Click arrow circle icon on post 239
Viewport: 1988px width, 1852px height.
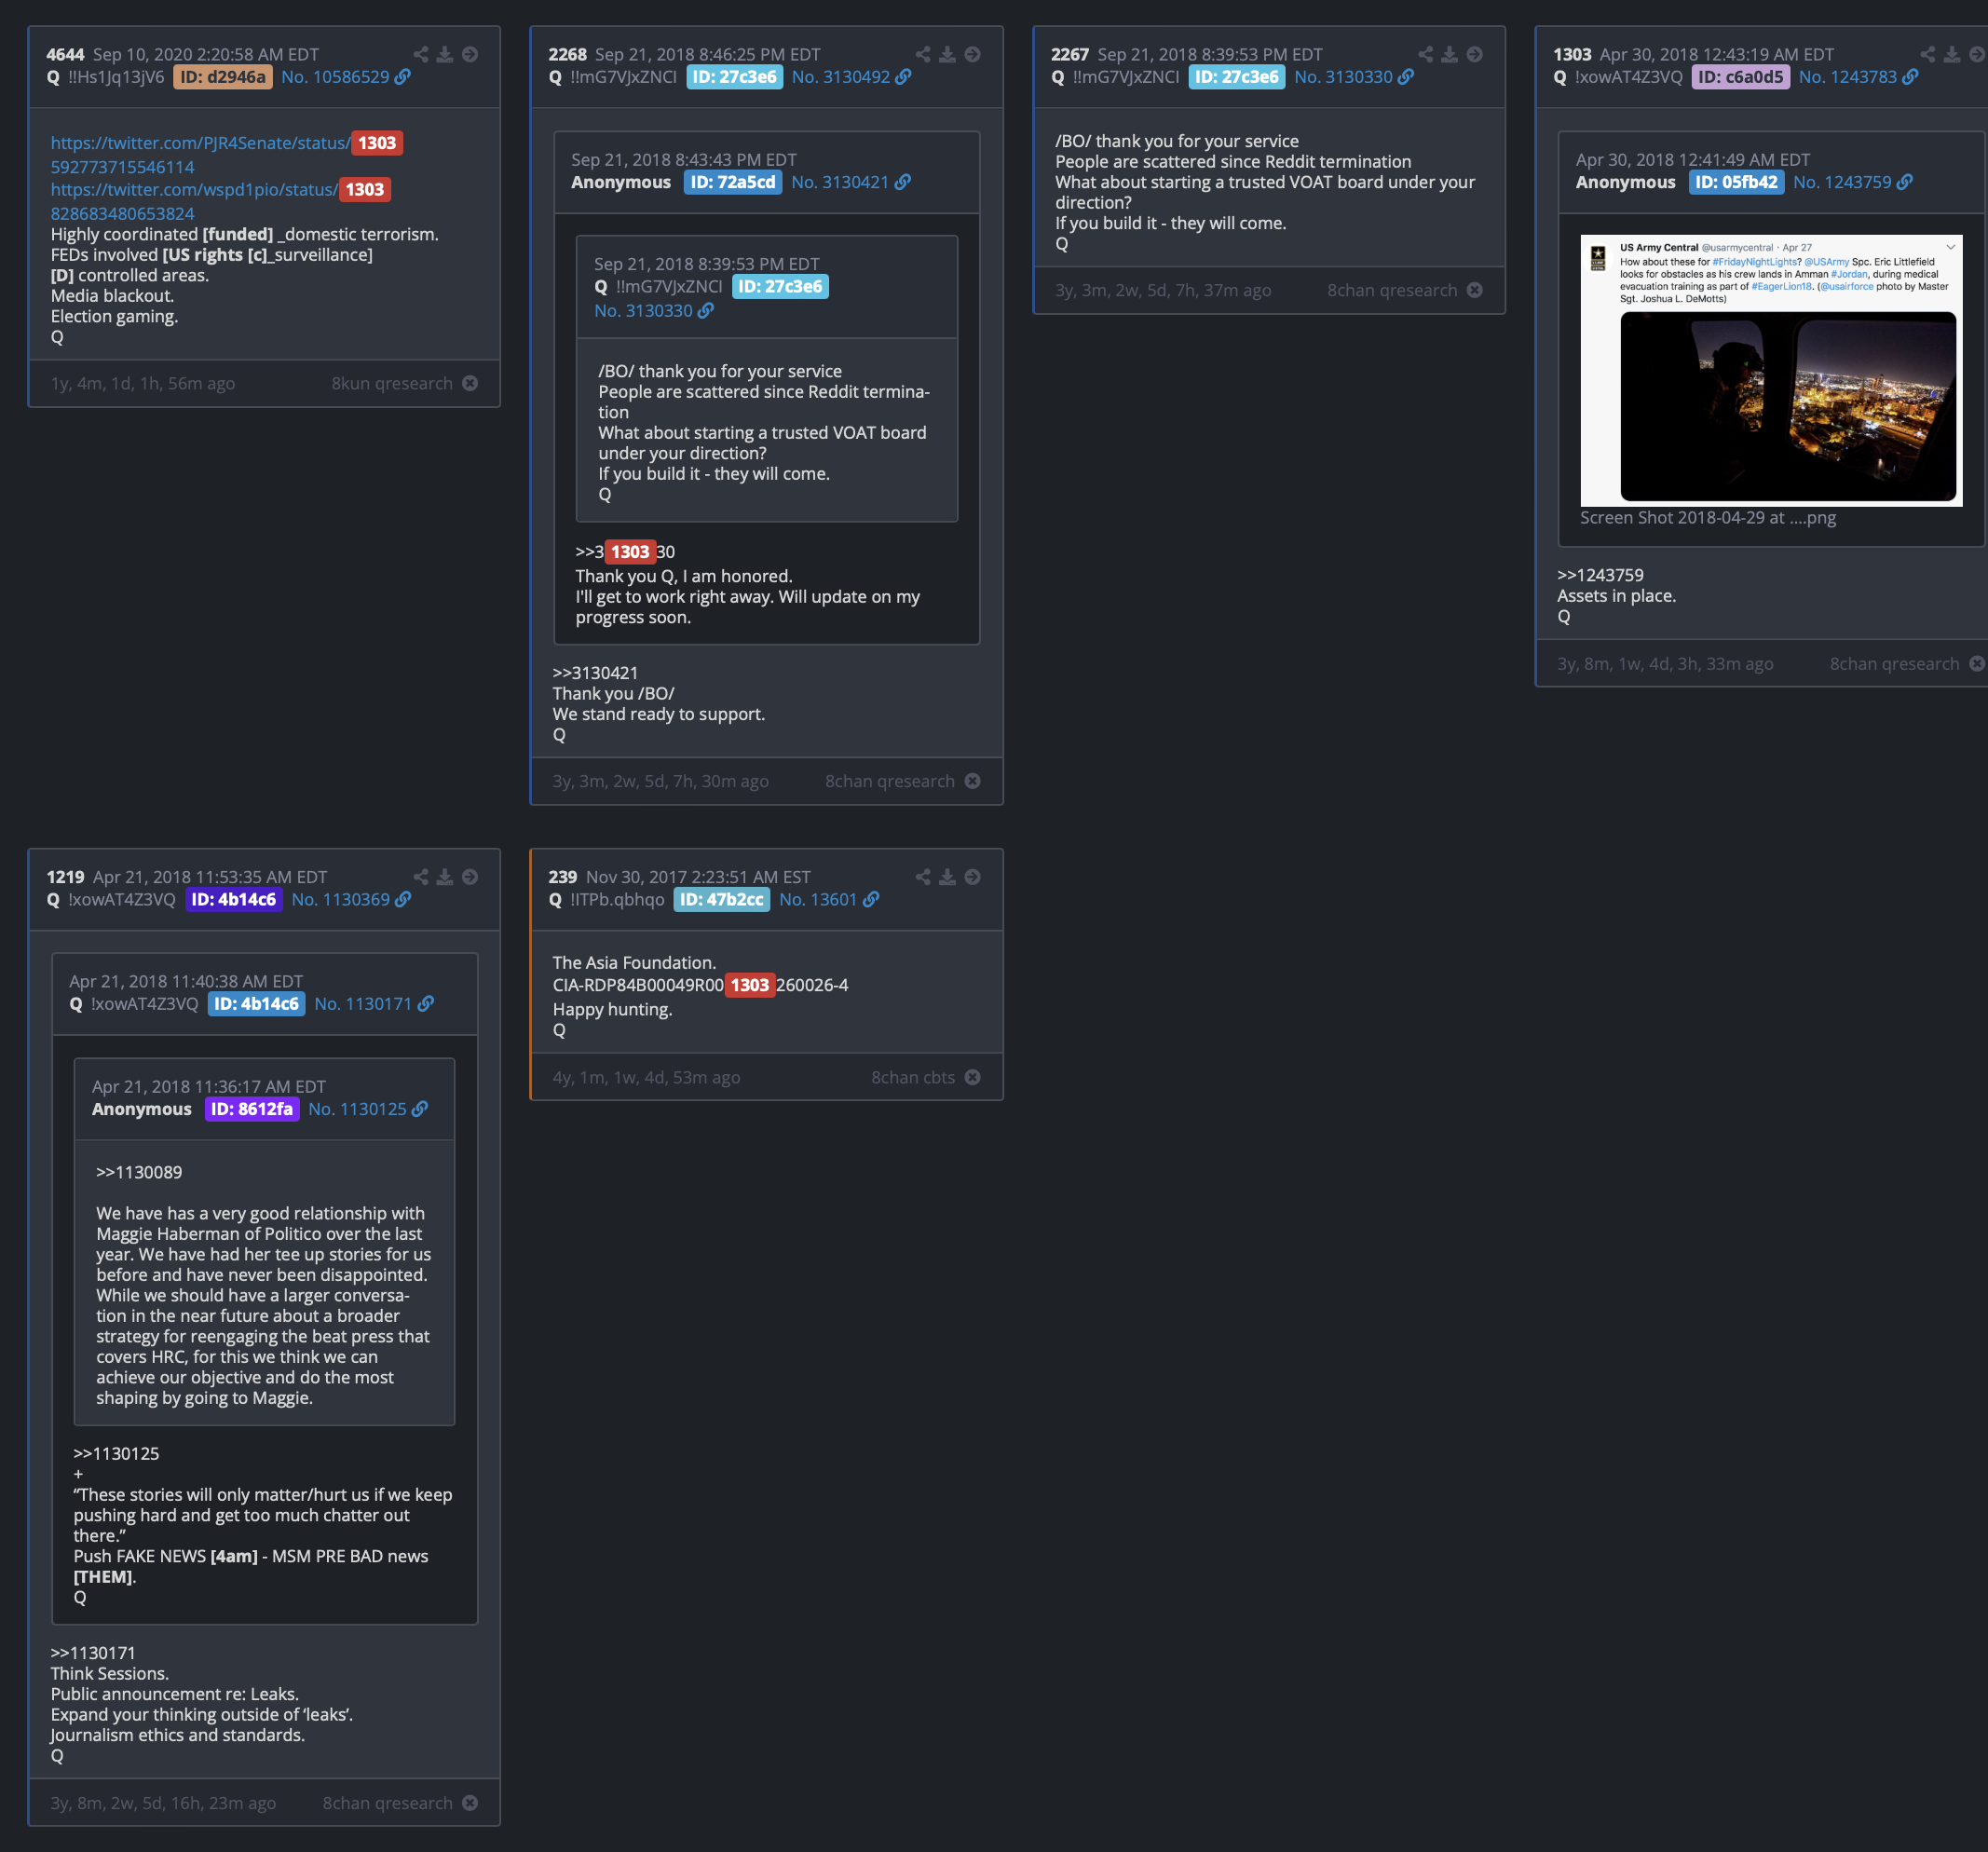coord(972,877)
